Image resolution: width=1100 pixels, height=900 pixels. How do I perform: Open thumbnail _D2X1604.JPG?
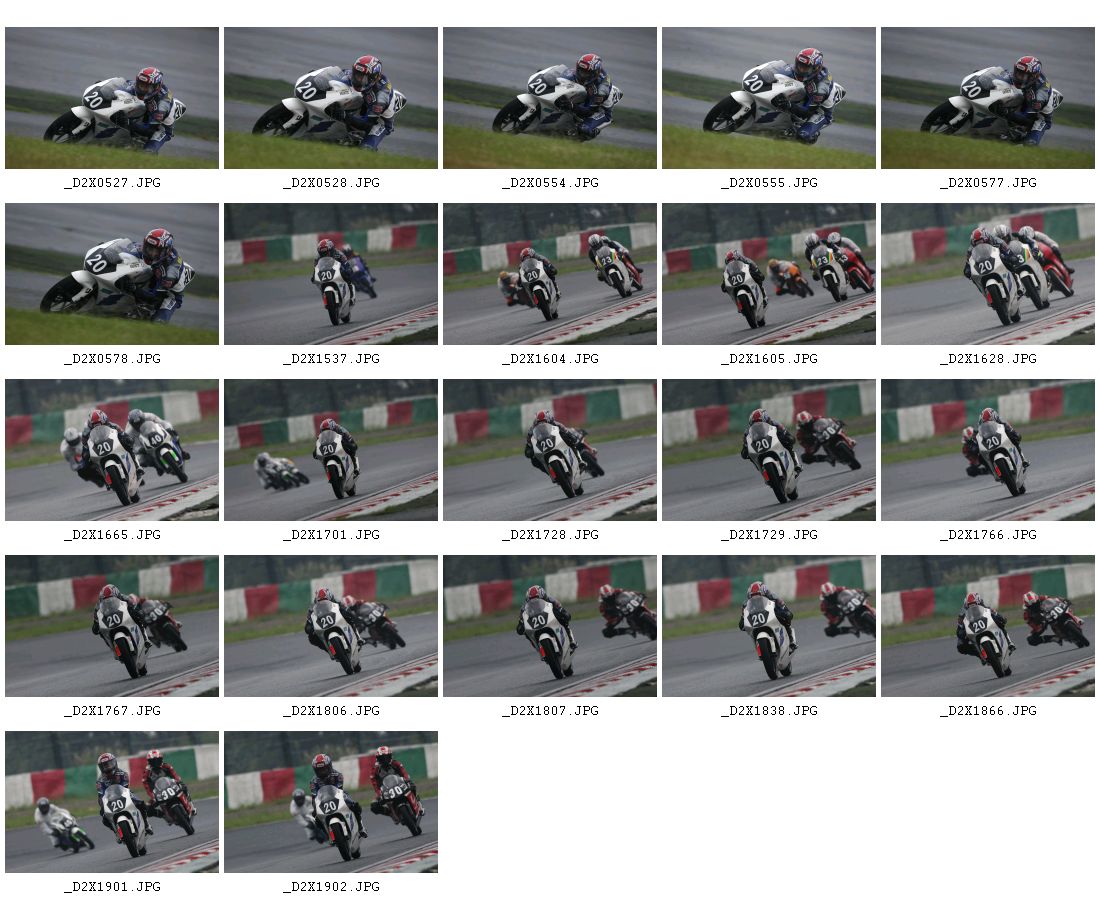tap(549, 274)
